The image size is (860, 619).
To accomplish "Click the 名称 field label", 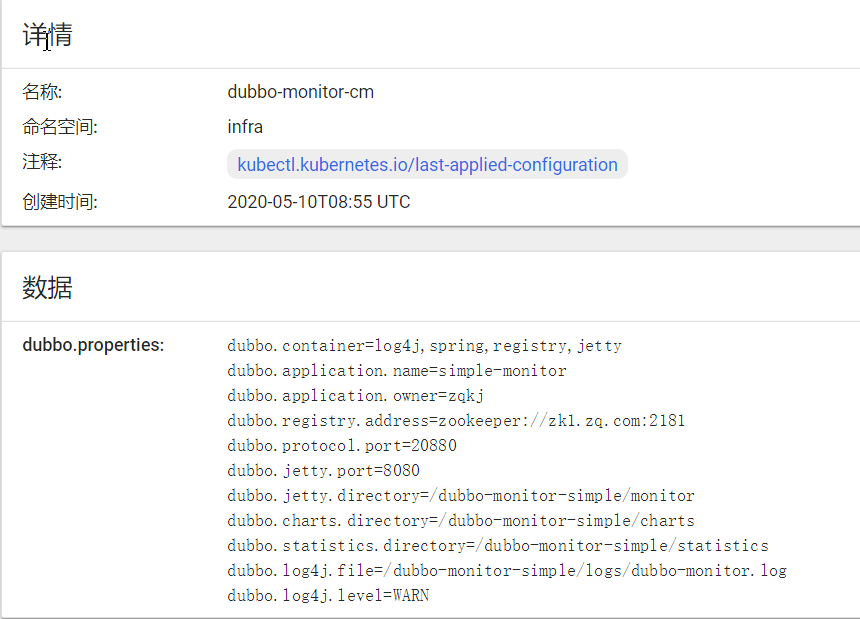I will coord(42,92).
